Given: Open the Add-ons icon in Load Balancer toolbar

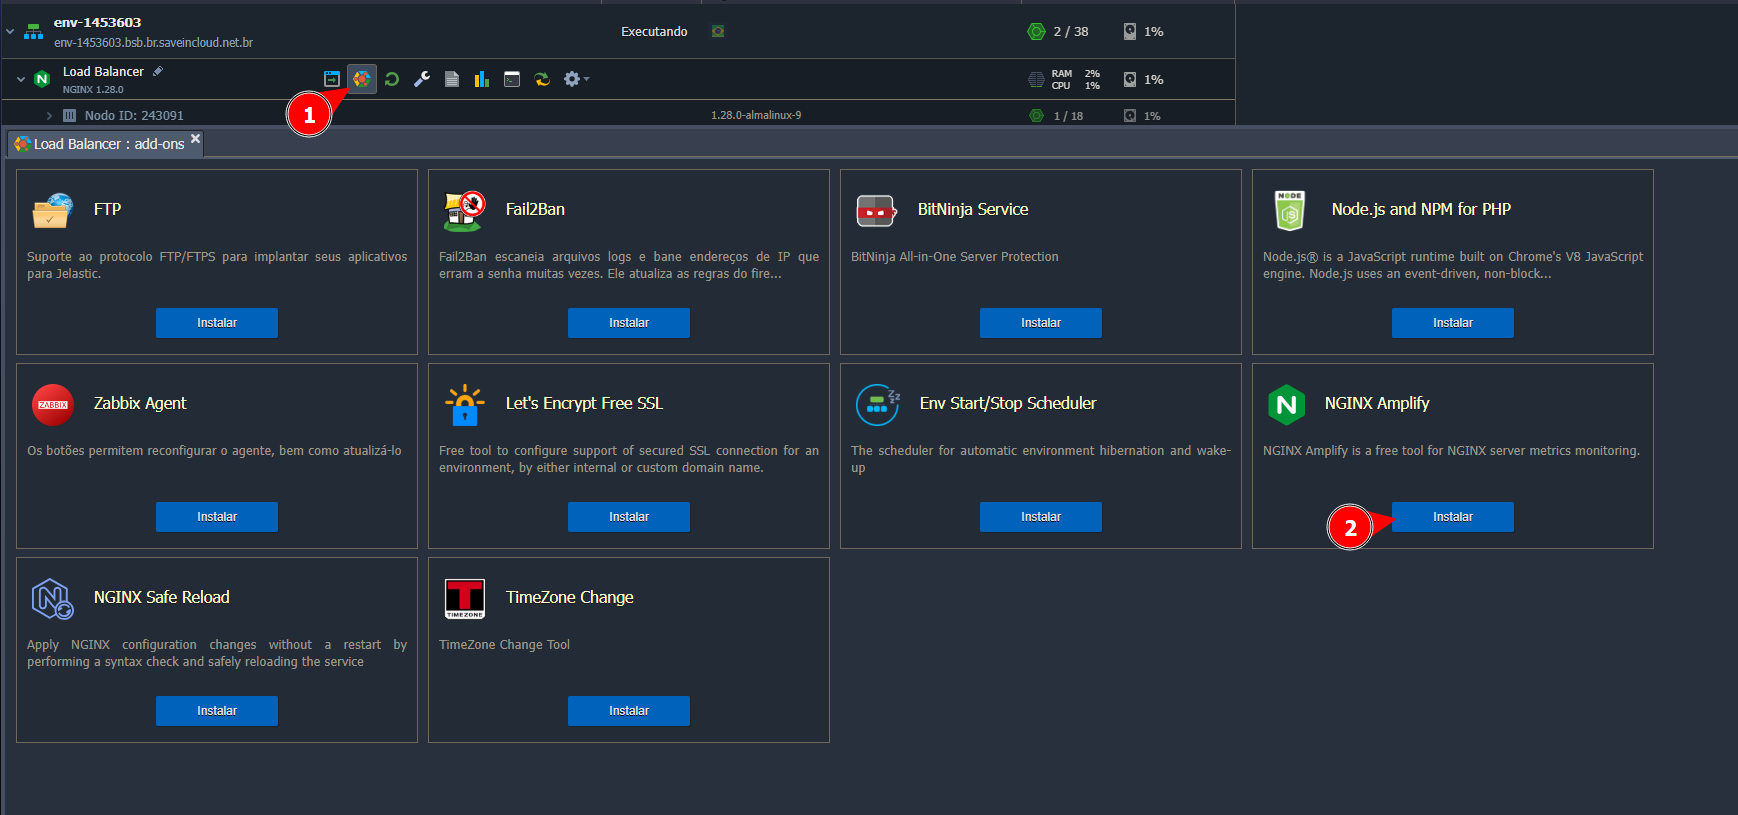Looking at the screenshot, I should [x=362, y=79].
